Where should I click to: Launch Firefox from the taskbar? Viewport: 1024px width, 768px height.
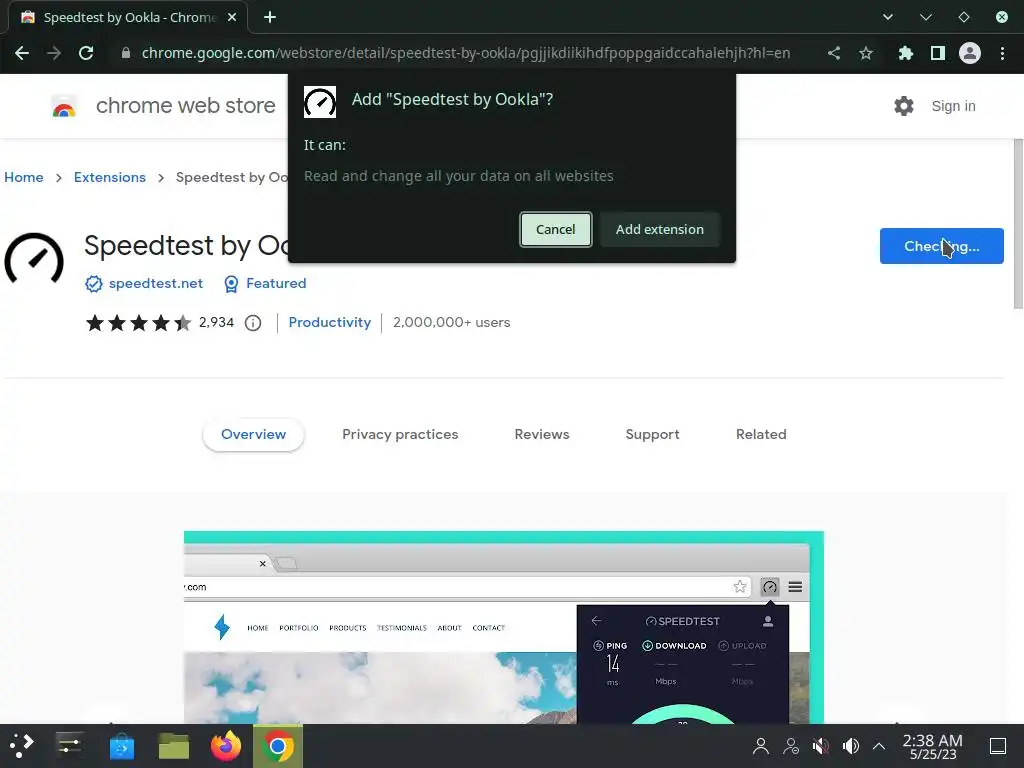click(226, 746)
